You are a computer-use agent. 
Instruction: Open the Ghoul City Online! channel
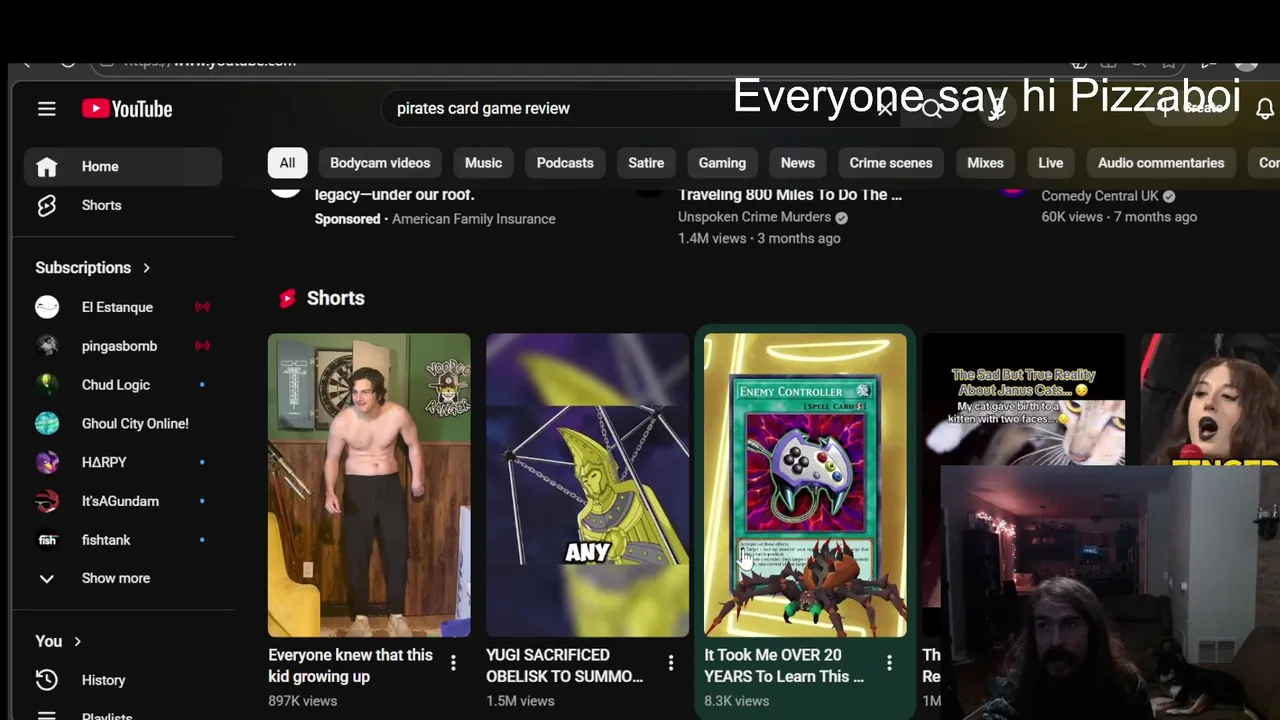[x=122, y=424]
